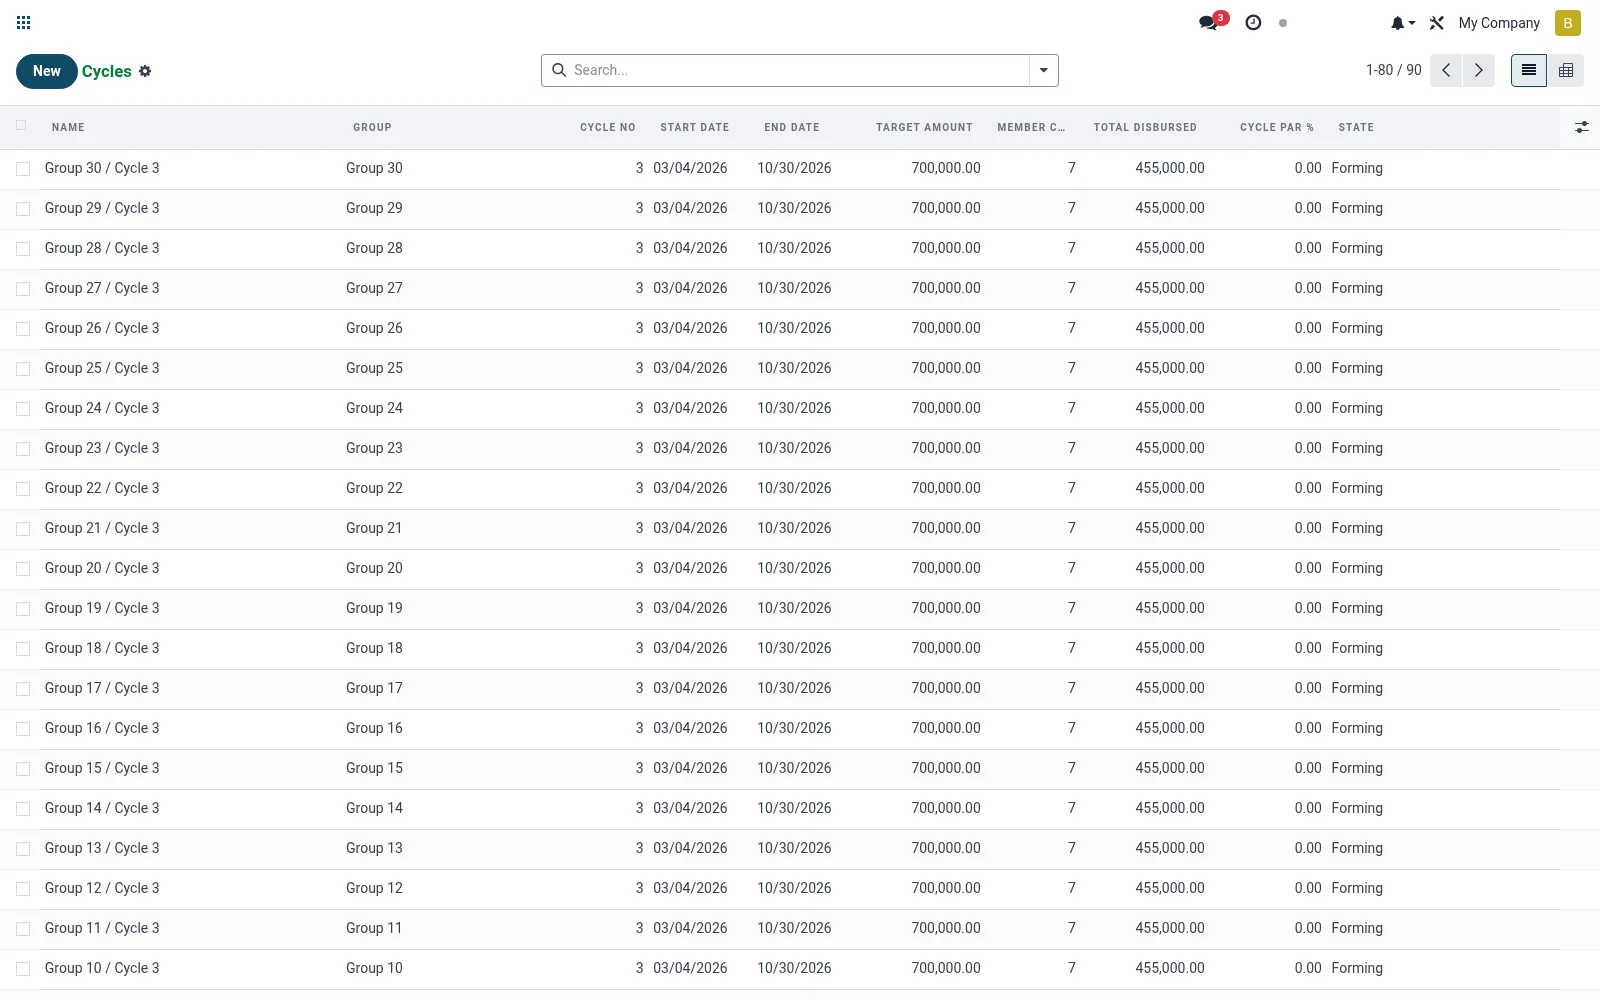
Task: Click the gray status dot indicator
Action: [1283, 23]
